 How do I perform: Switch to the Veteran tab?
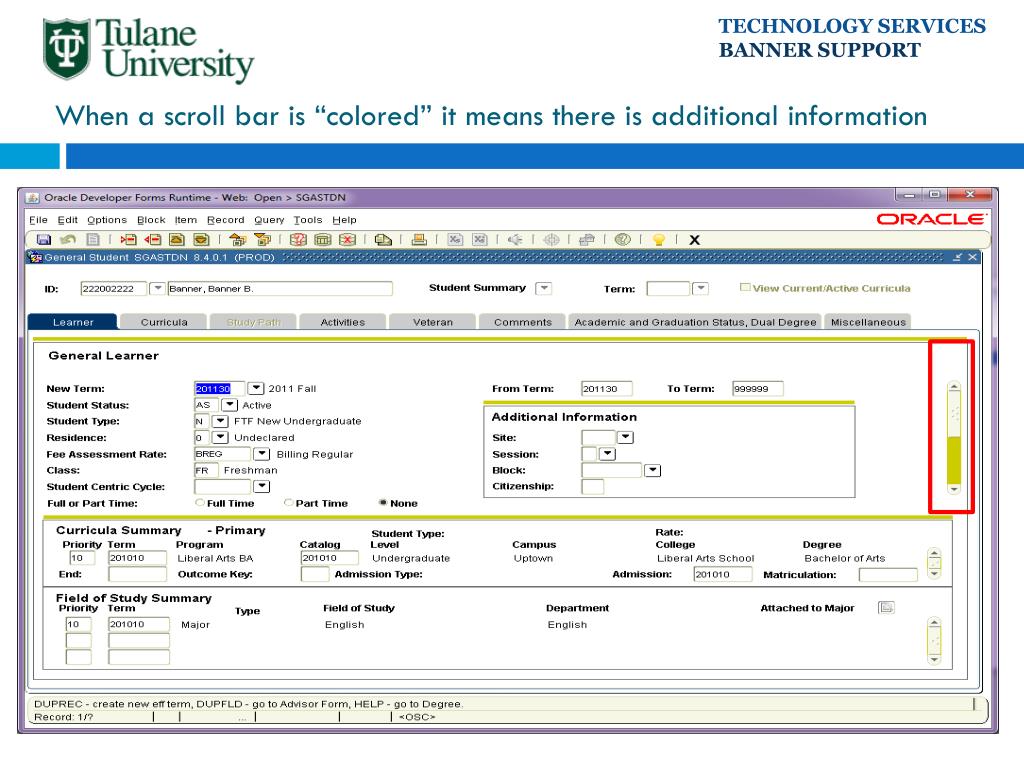click(x=434, y=322)
